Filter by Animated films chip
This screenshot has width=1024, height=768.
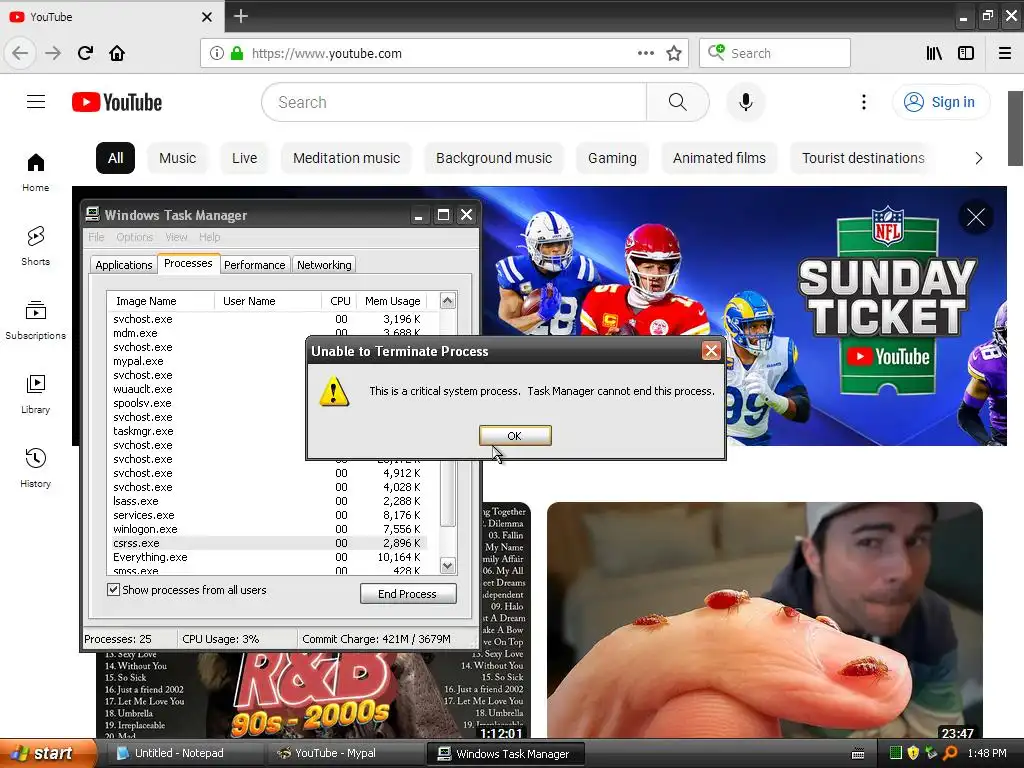(719, 158)
